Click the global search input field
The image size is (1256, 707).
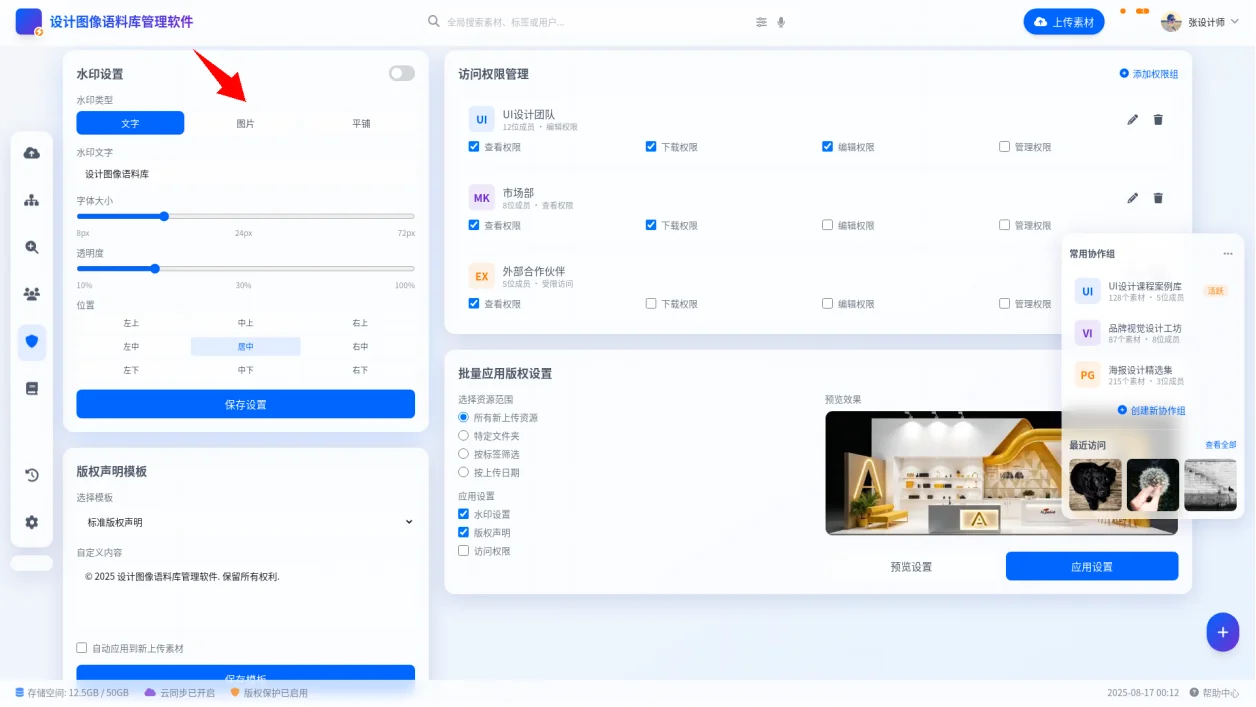pyautogui.click(x=595, y=22)
